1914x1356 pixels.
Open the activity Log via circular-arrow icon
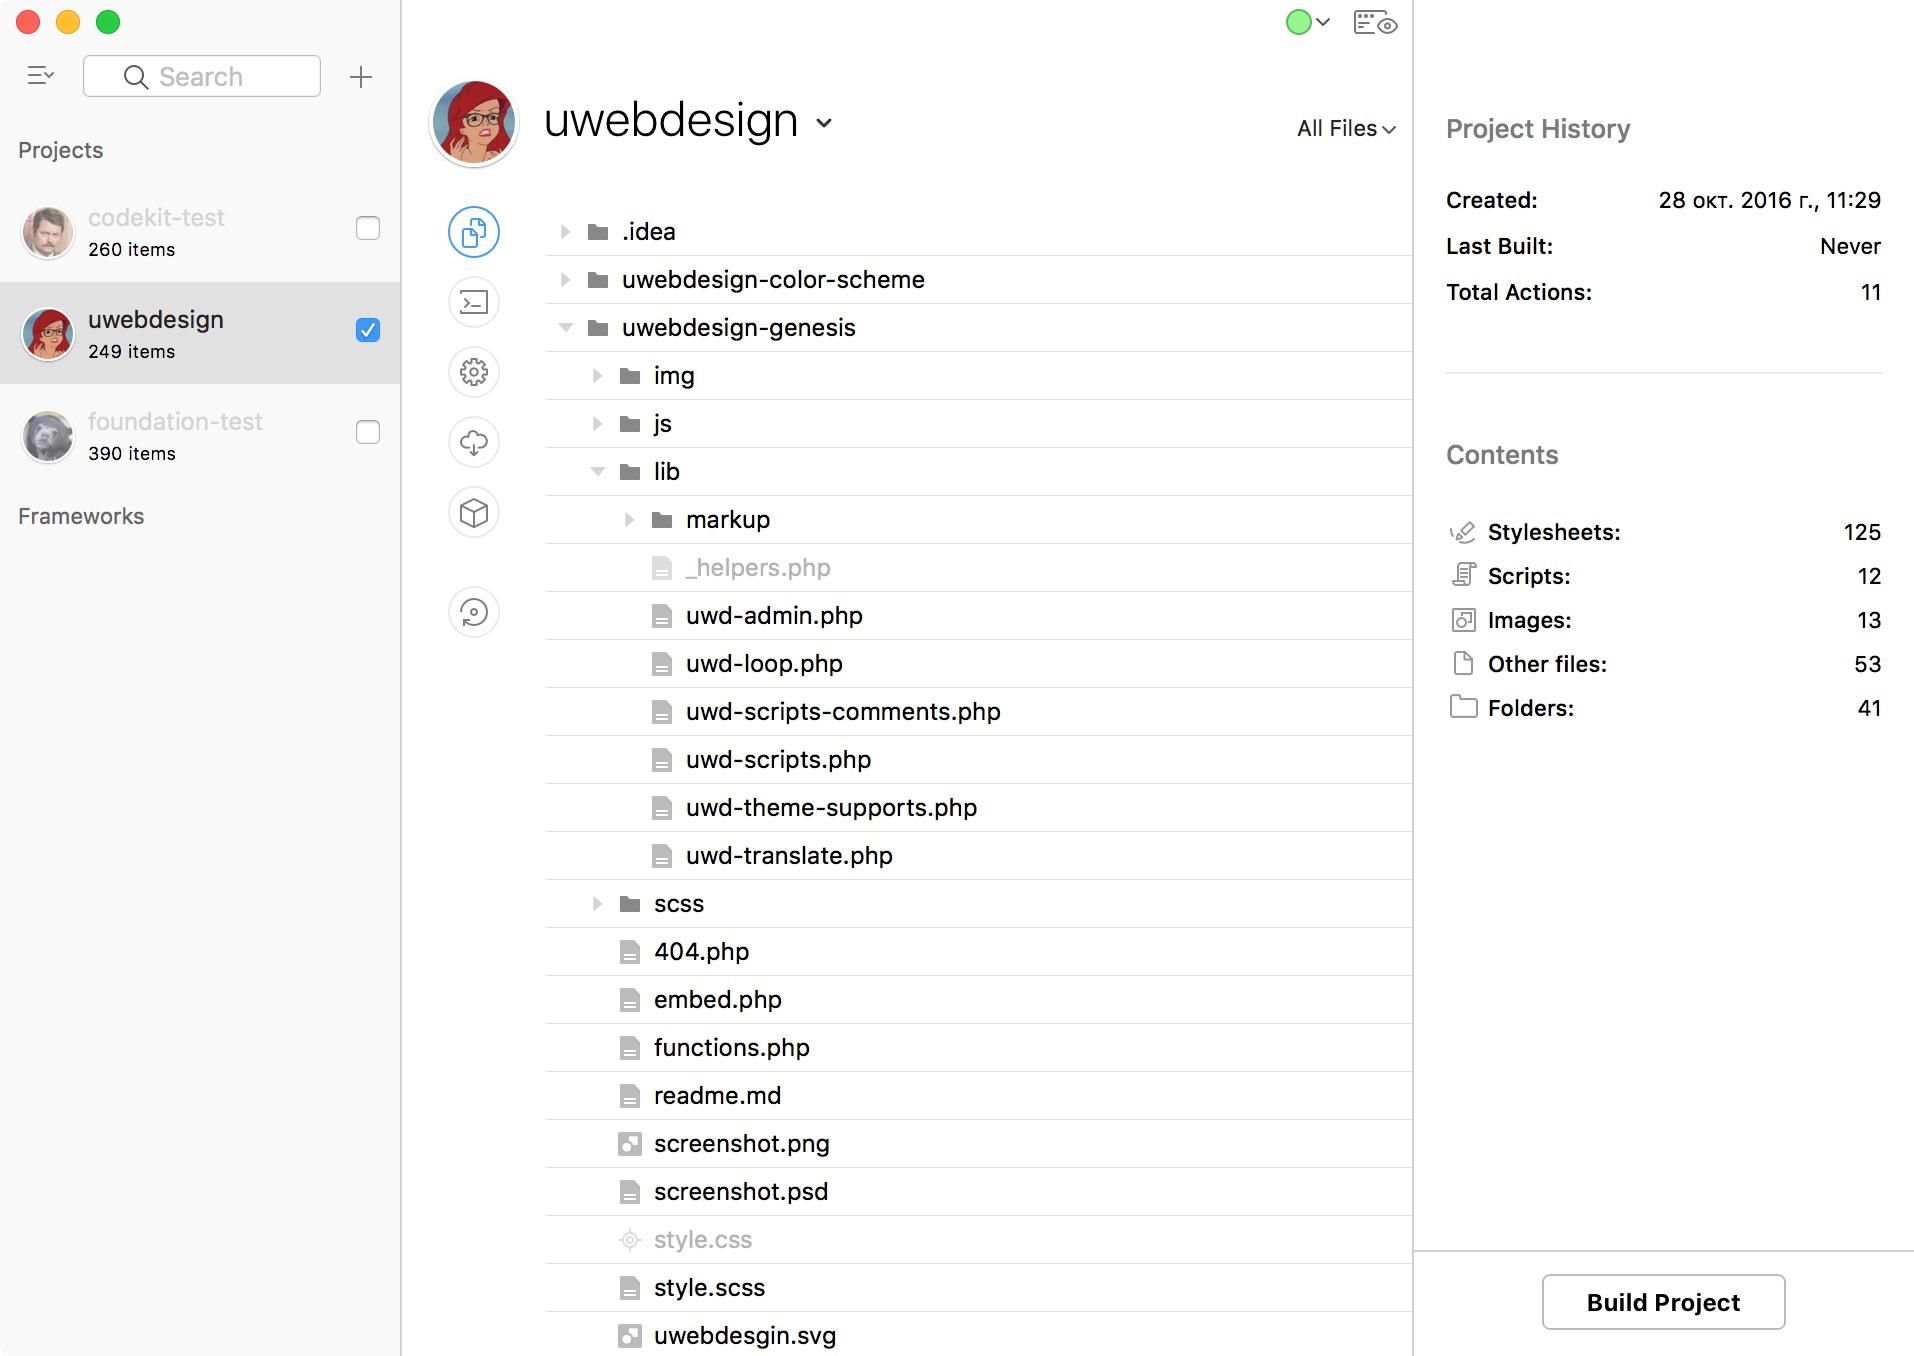(x=473, y=612)
